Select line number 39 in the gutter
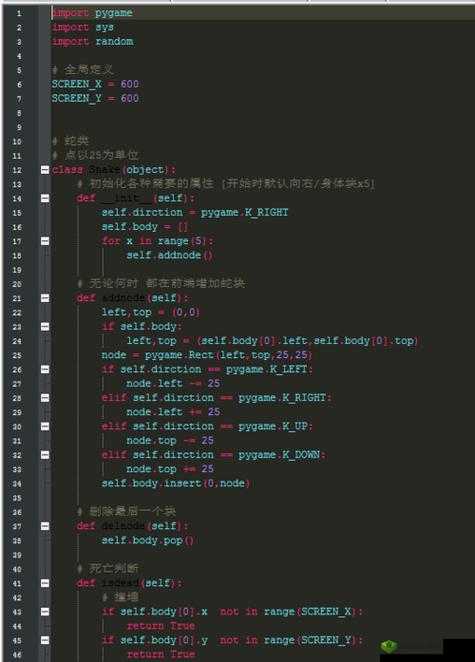Viewport: 475px width, 662px height. [x=17, y=555]
